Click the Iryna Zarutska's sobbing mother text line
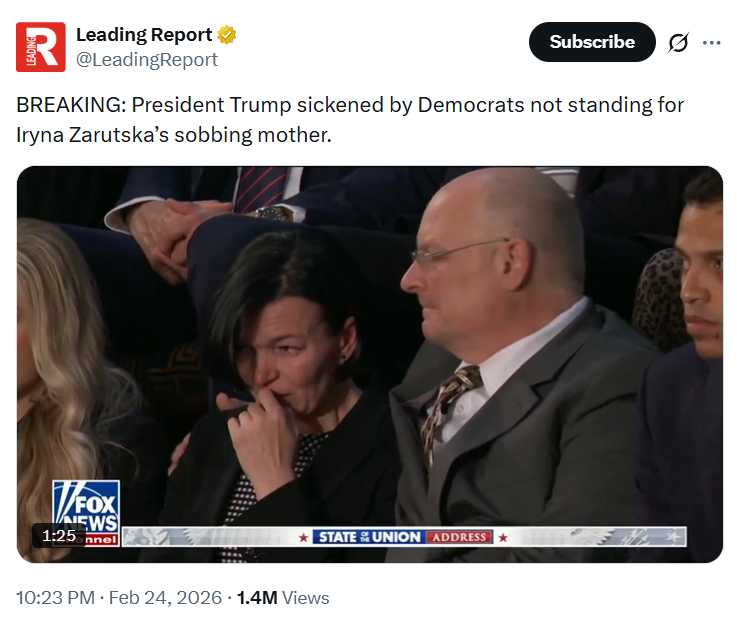 point(173,134)
